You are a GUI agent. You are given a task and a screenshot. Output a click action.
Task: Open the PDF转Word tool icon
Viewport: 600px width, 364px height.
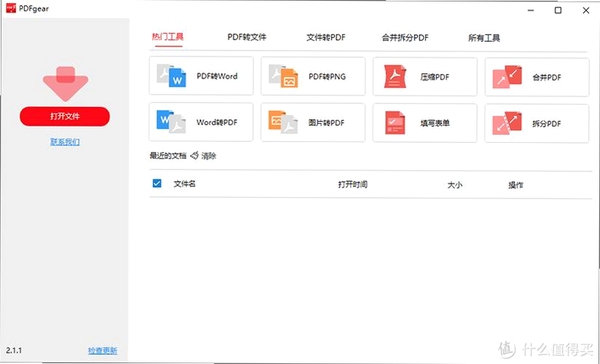(171, 76)
